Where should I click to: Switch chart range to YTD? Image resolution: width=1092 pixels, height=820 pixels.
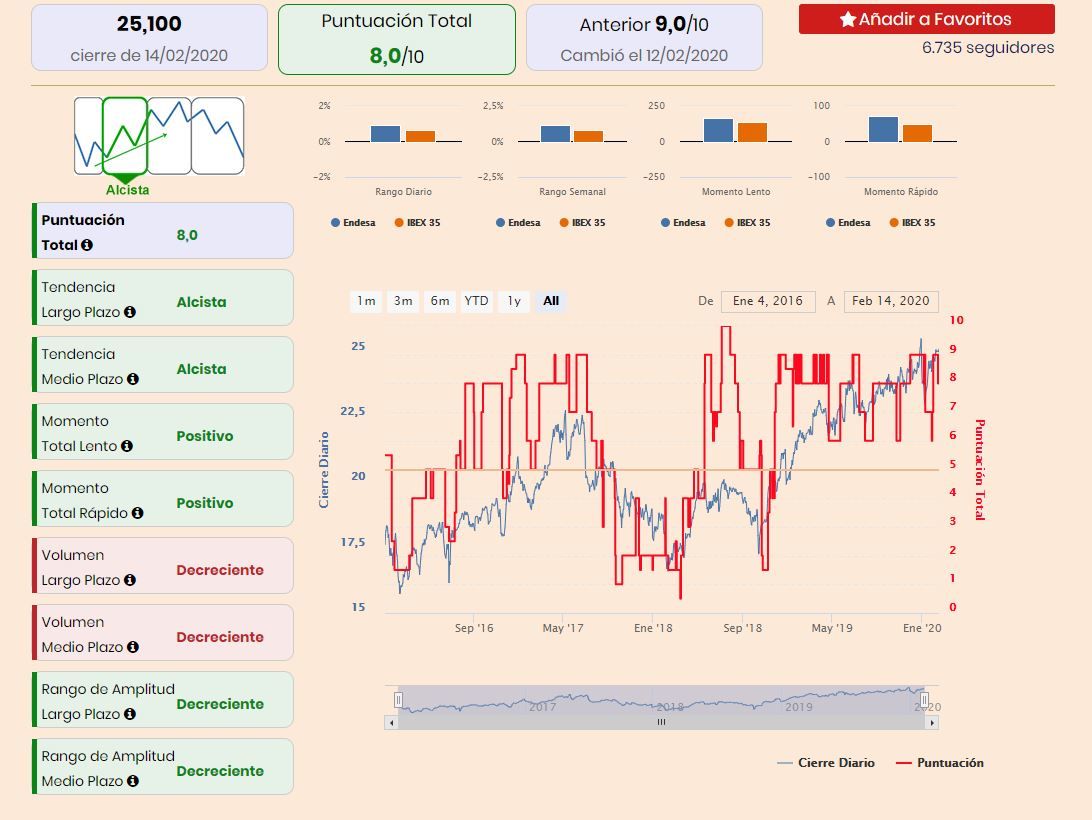[476, 301]
